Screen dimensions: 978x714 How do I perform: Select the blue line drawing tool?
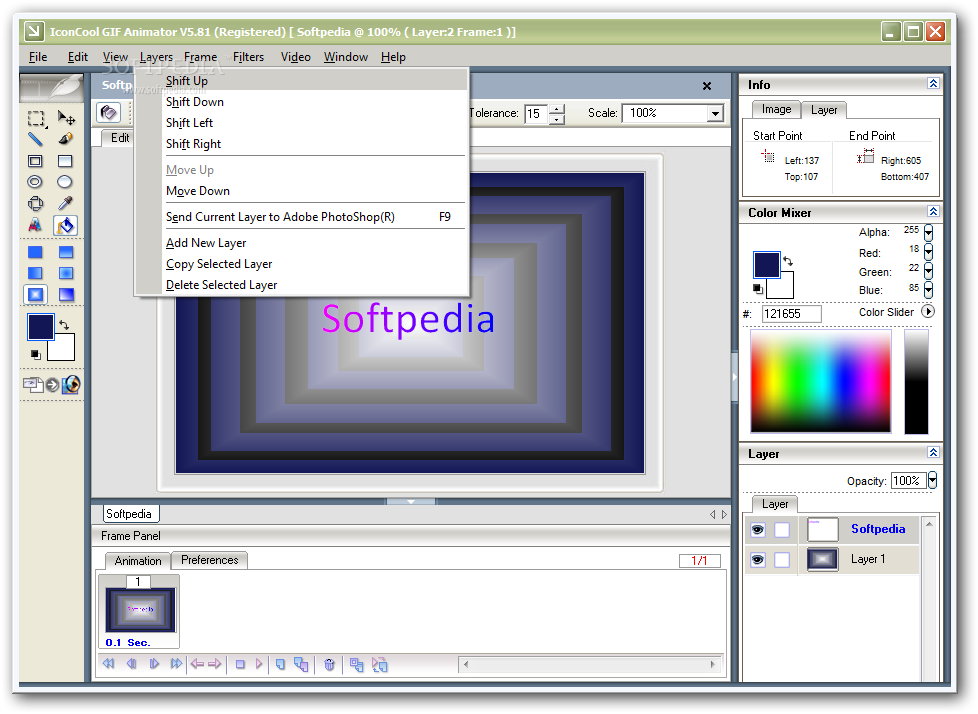[x=36, y=139]
